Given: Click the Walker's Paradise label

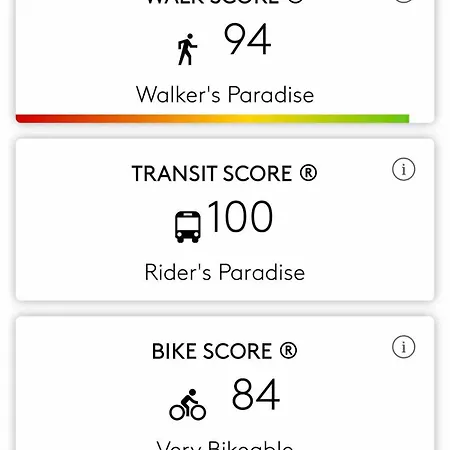Looking at the screenshot, I should click(x=225, y=95).
